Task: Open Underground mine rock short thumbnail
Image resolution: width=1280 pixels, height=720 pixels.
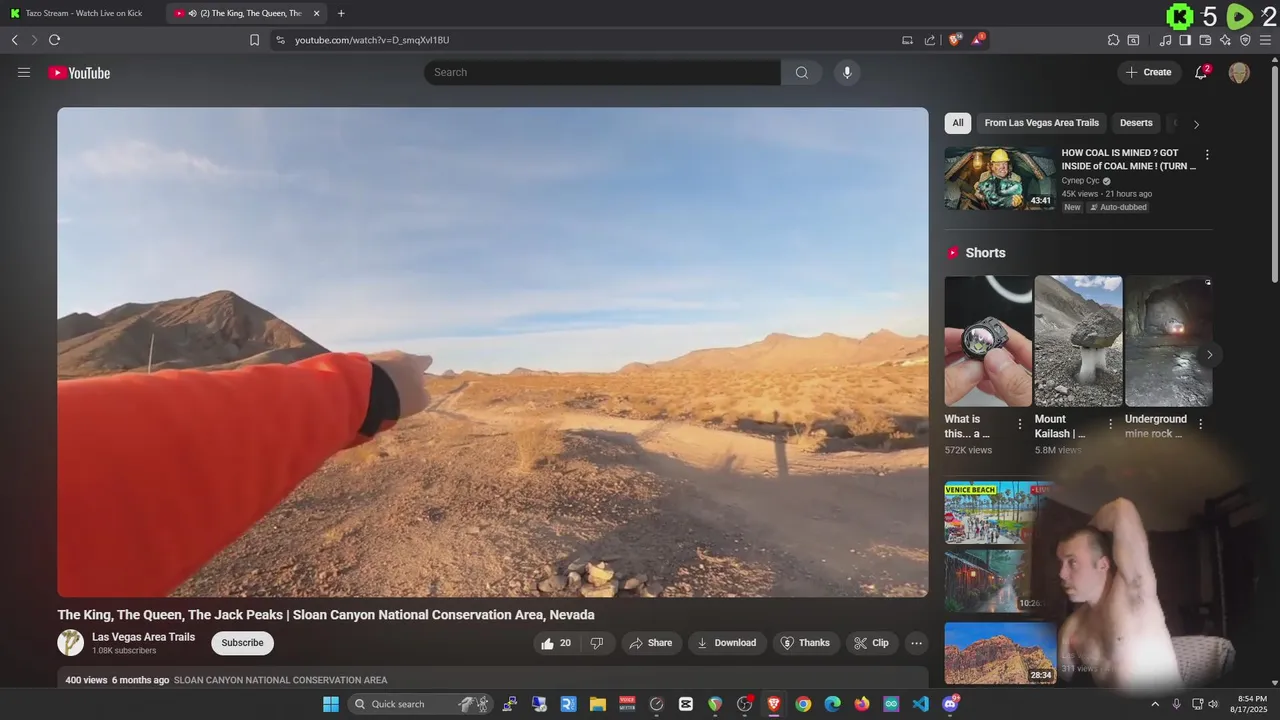Action: point(1168,341)
